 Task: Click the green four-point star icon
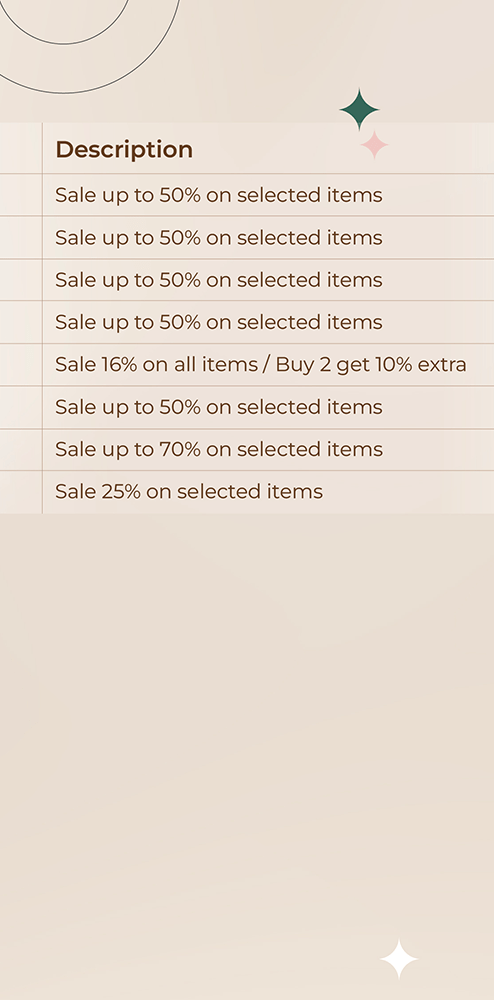point(360,110)
